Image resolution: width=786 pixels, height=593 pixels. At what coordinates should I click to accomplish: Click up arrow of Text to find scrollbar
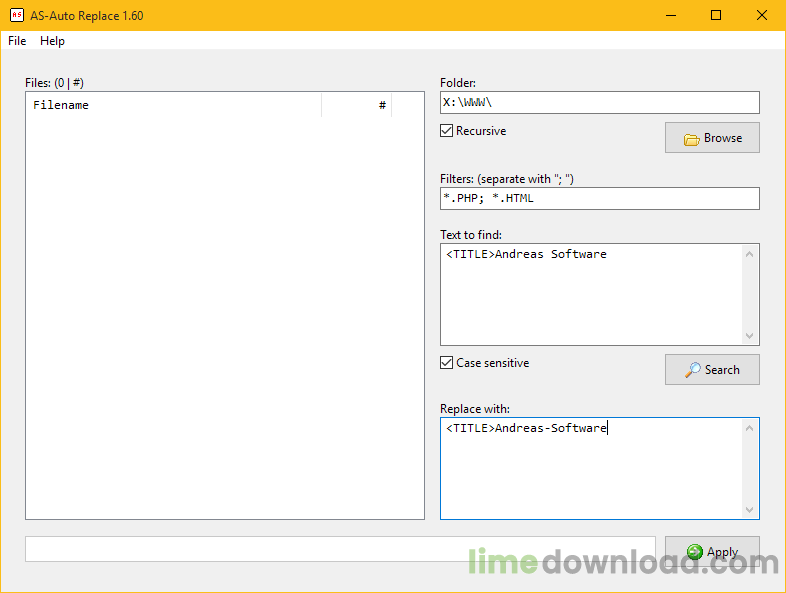749,254
